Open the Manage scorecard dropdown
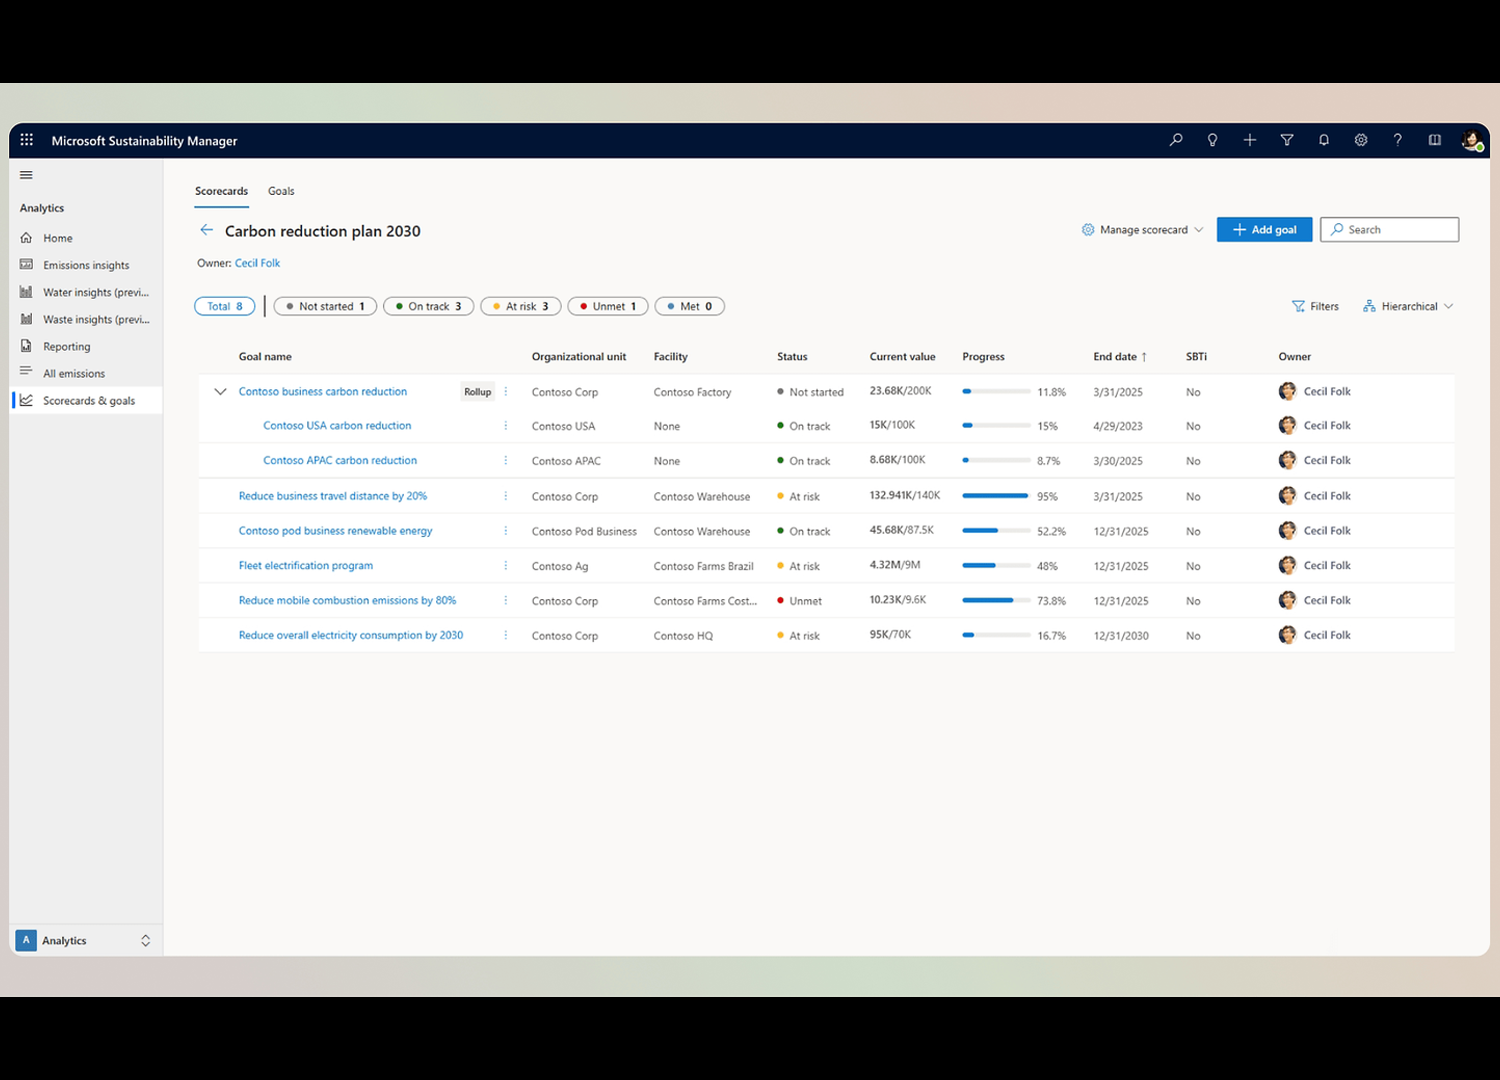This screenshot has width=1500, height=1080. pyautogui.click(x=1142, y=230)
